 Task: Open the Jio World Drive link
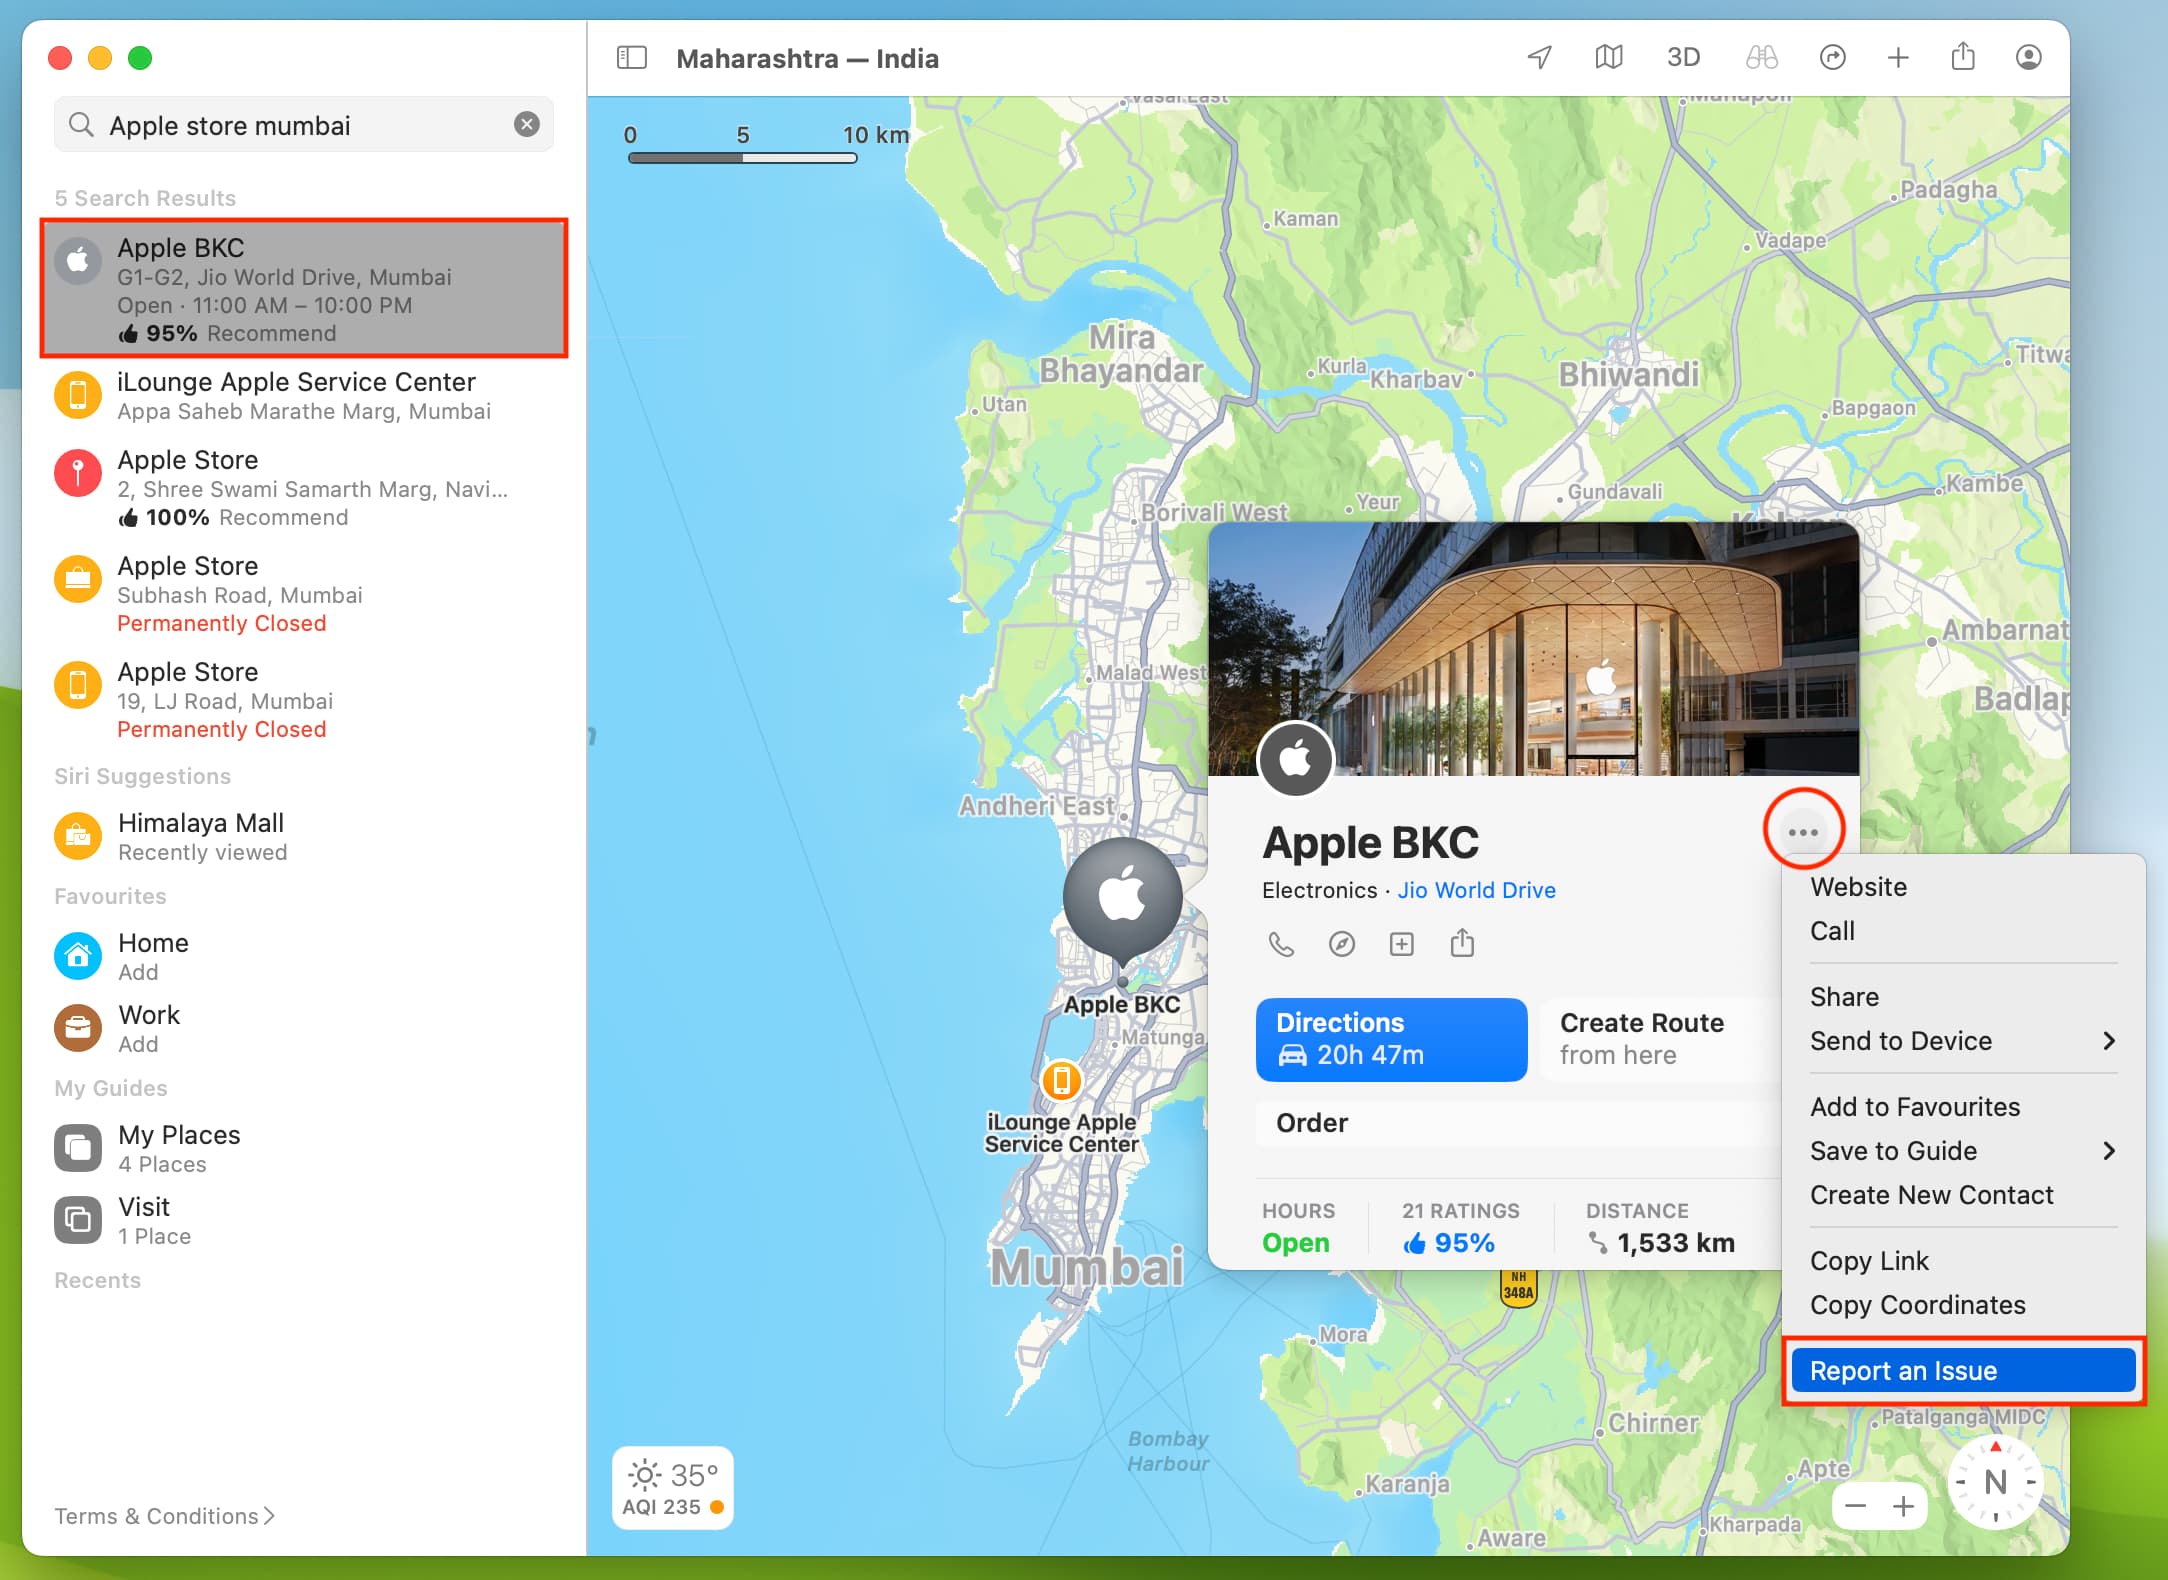click(x=1476, y=890)
